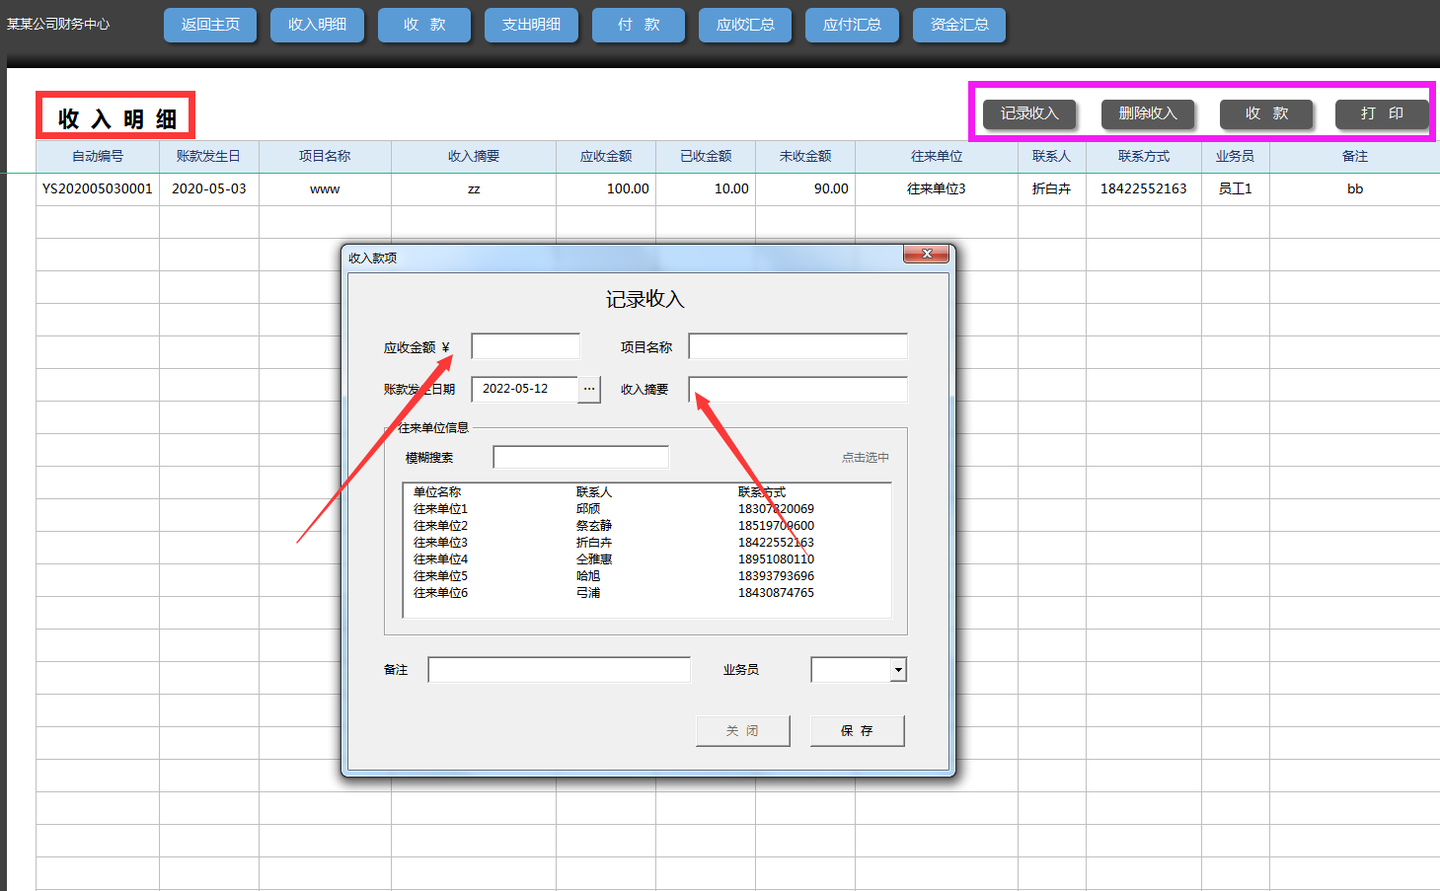Select 往来单位4 row in the list
1440x891 pixels.
click(x=646, y=559)
